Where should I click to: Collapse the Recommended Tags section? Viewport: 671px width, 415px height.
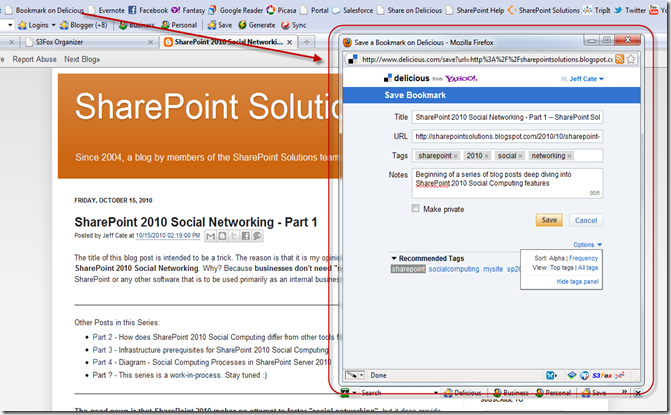tap(394, 258)
